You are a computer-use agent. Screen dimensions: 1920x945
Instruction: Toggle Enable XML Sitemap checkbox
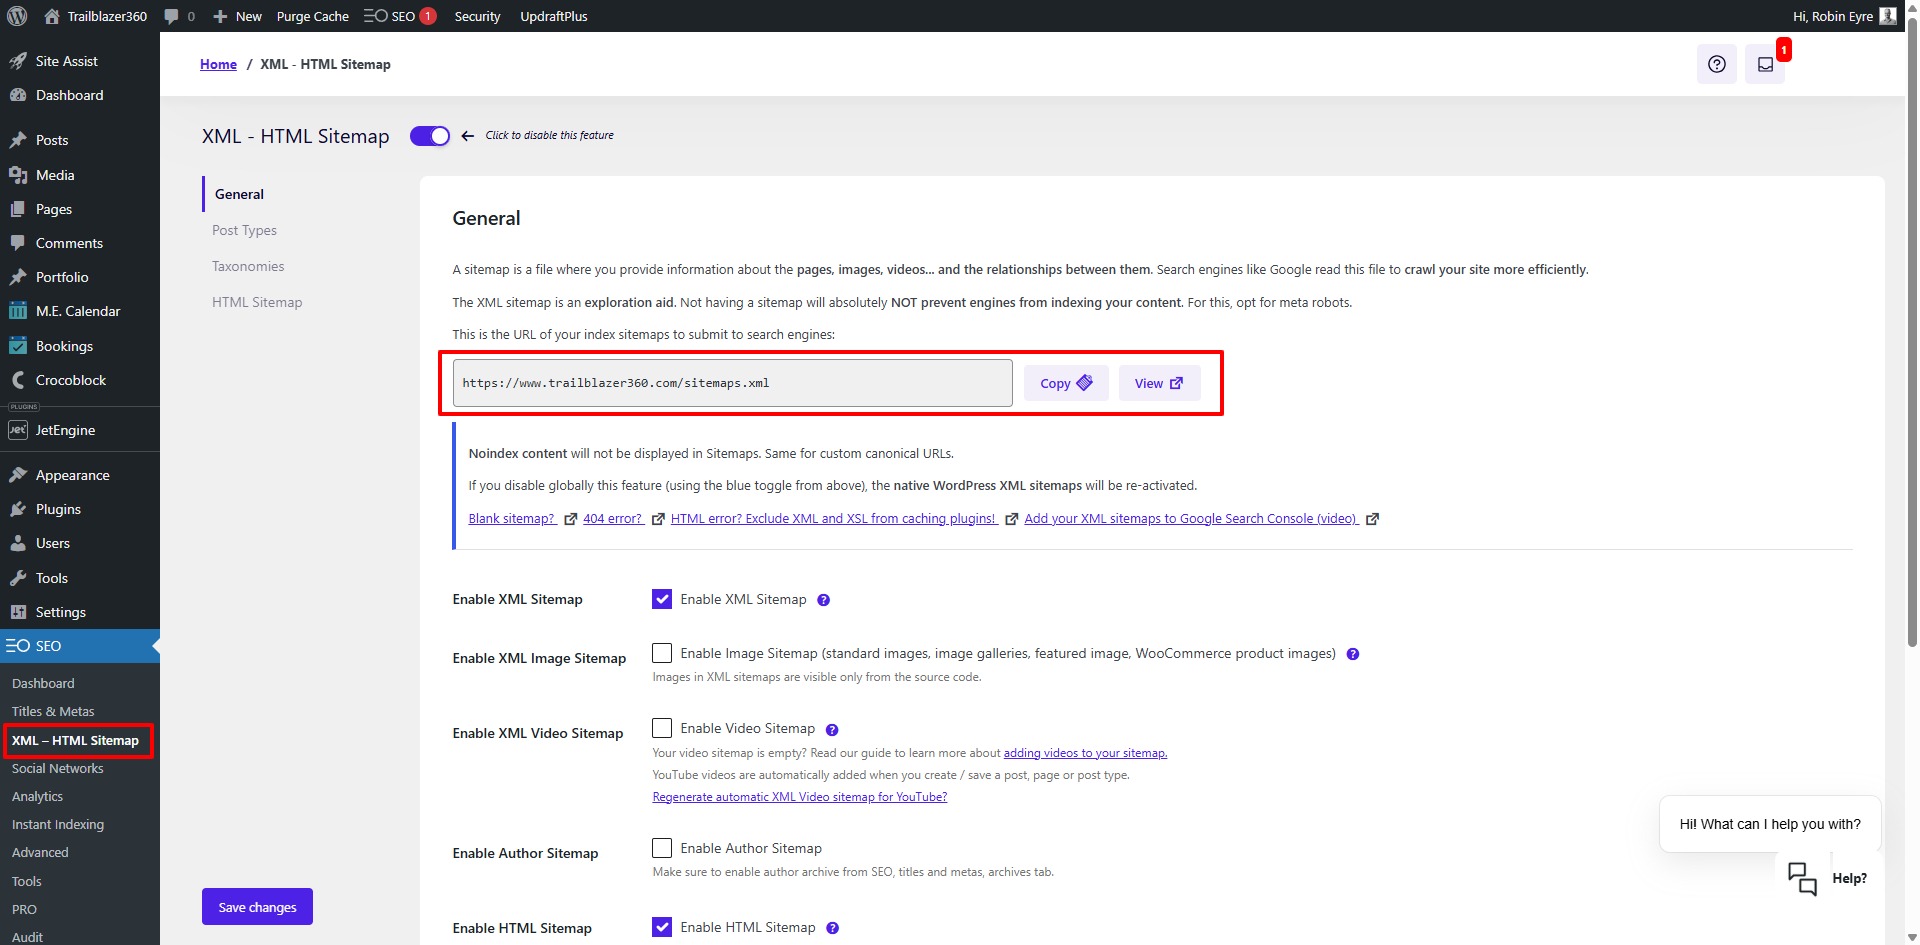pyautogui.click(x=662, y=599)
